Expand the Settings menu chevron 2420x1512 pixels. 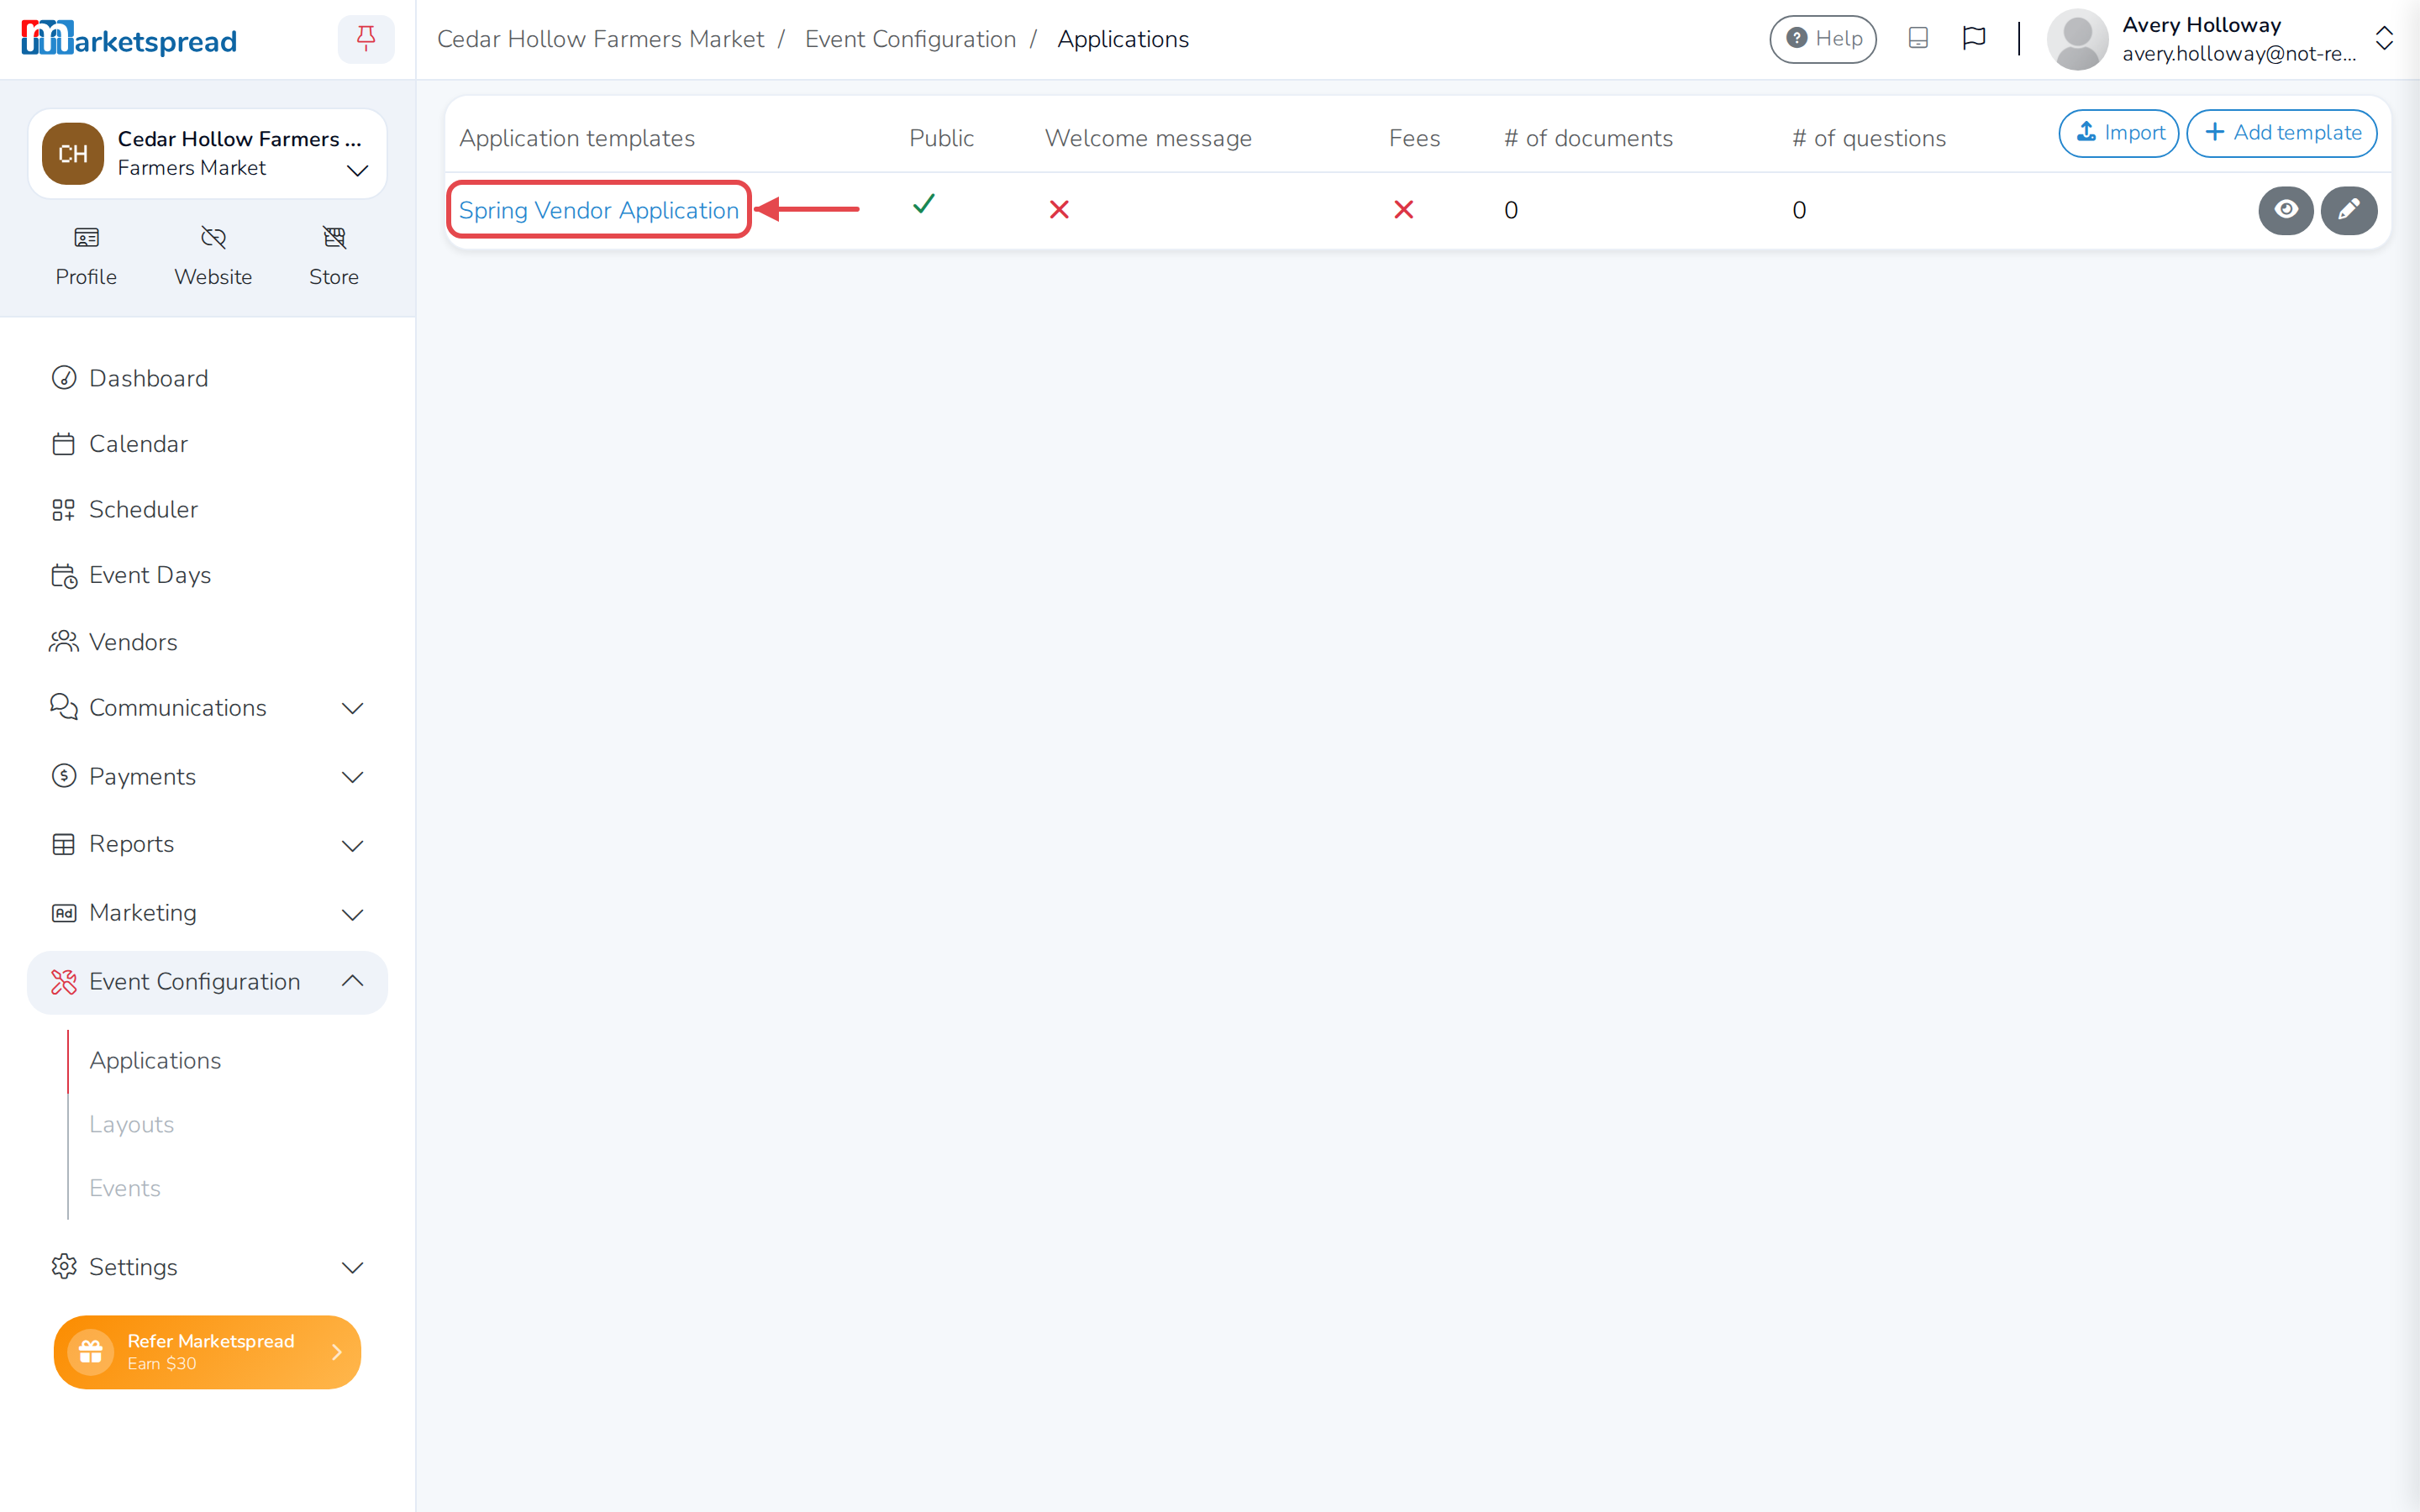352,1267
